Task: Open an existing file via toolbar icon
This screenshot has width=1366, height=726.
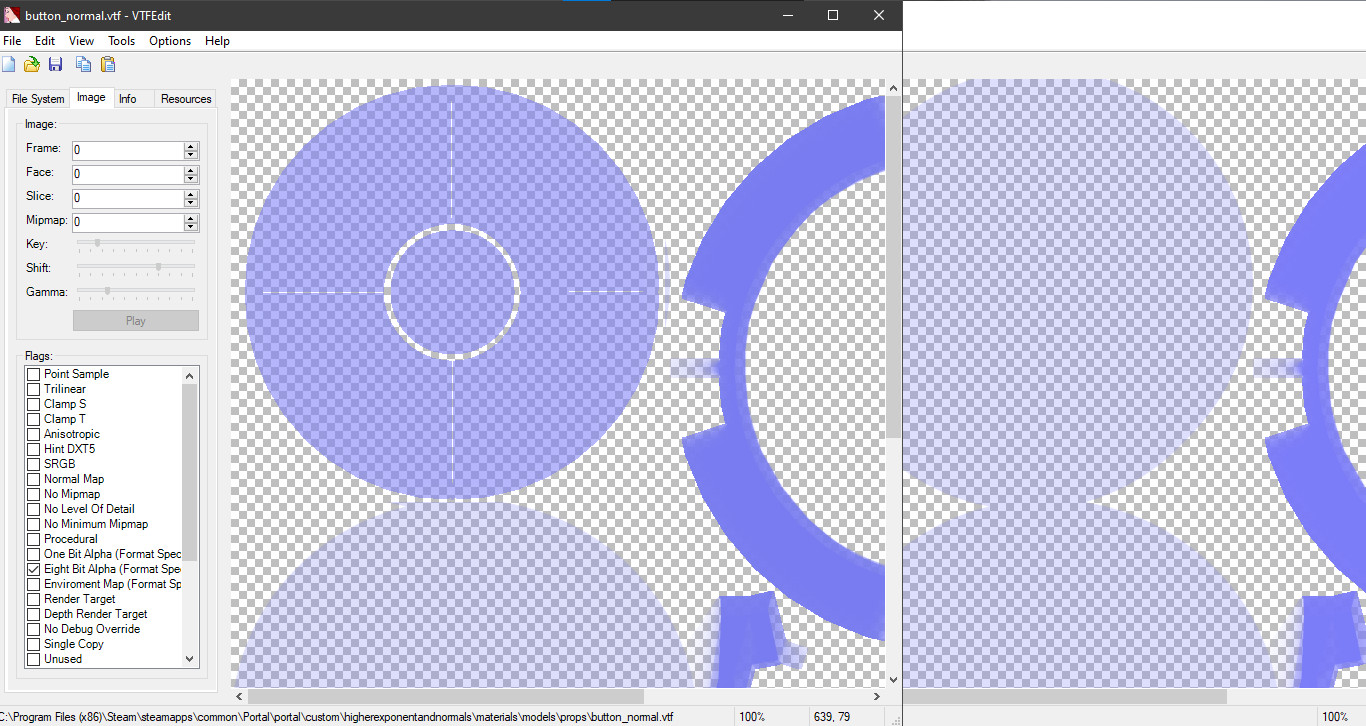Action: pos(31,63)
